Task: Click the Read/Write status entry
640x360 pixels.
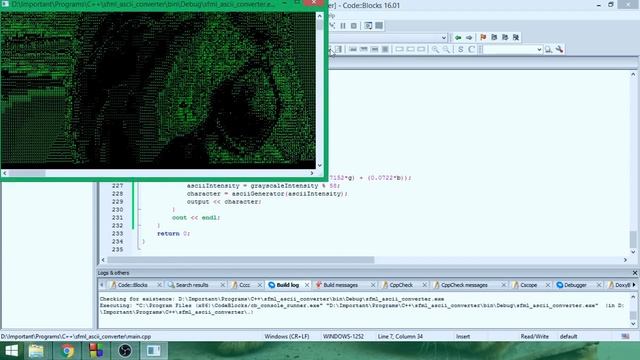Action: click(x=534, y=337)
